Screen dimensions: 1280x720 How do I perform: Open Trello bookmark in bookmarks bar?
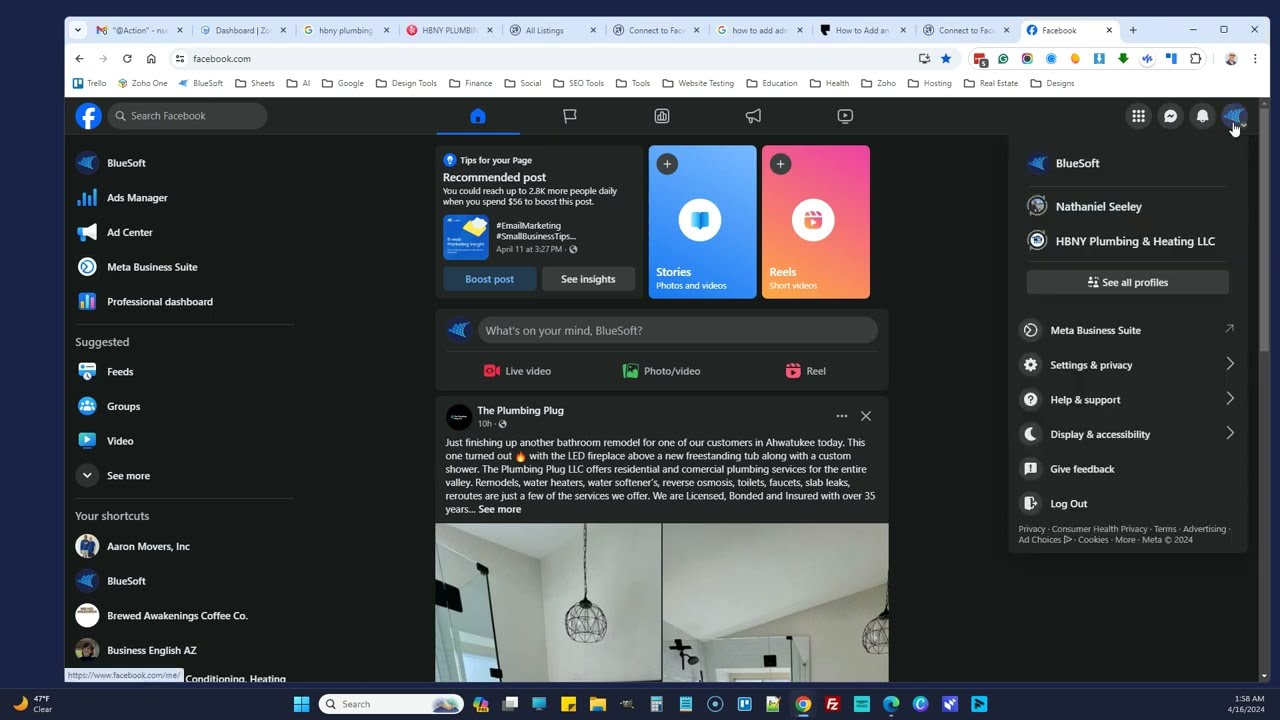(90, 83)
